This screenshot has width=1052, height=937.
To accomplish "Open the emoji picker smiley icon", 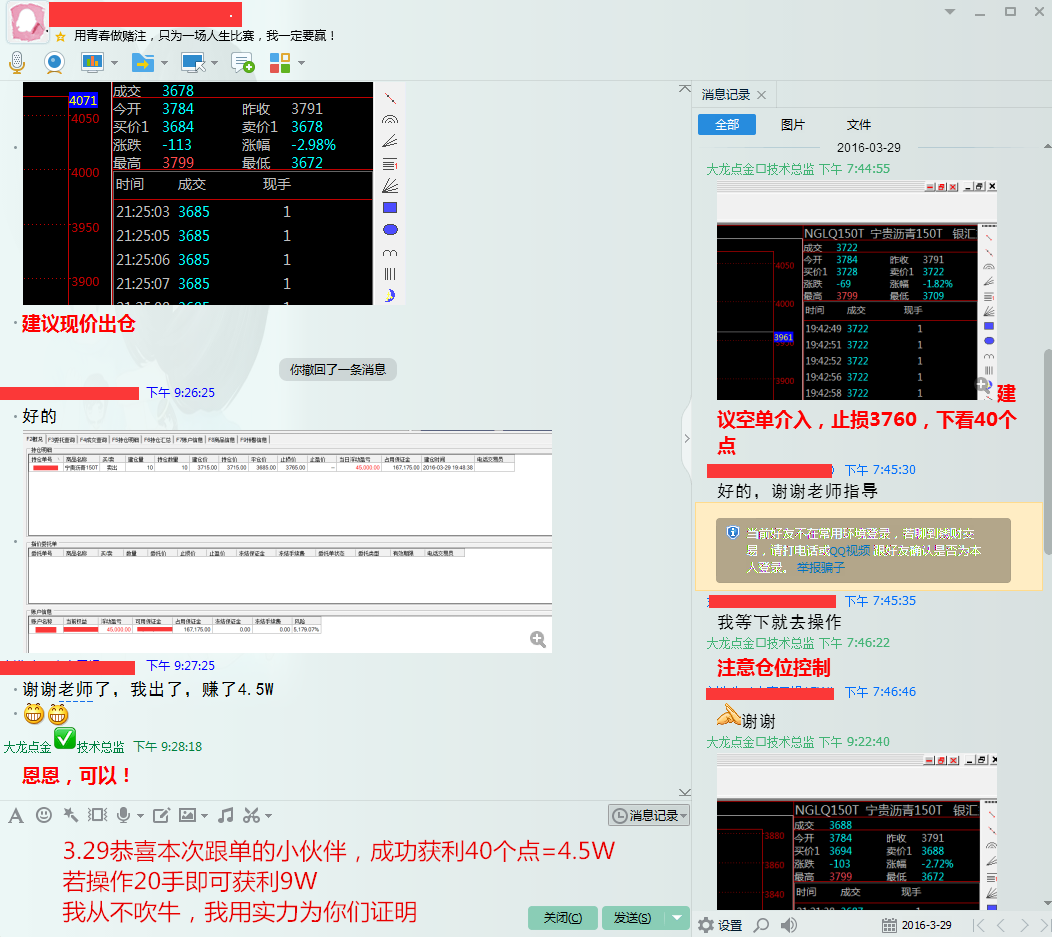I will 44,815.
